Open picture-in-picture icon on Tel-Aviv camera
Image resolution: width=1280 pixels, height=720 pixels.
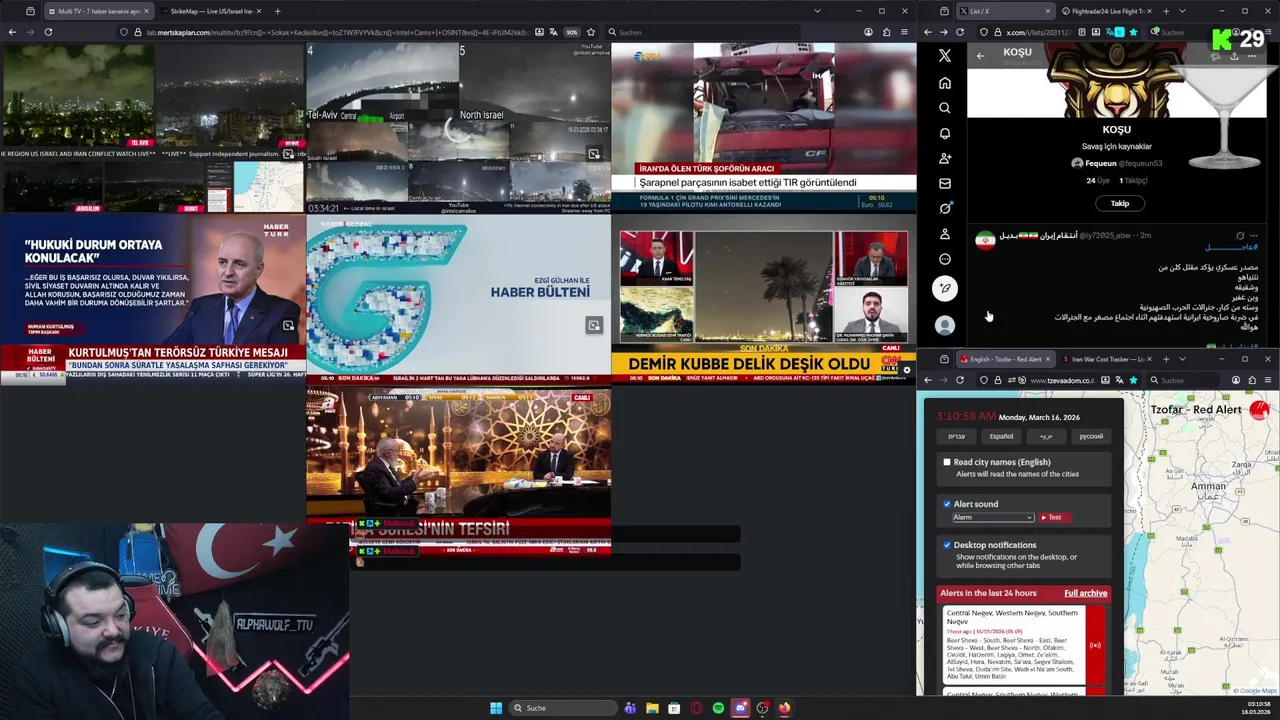pos(594,154)
